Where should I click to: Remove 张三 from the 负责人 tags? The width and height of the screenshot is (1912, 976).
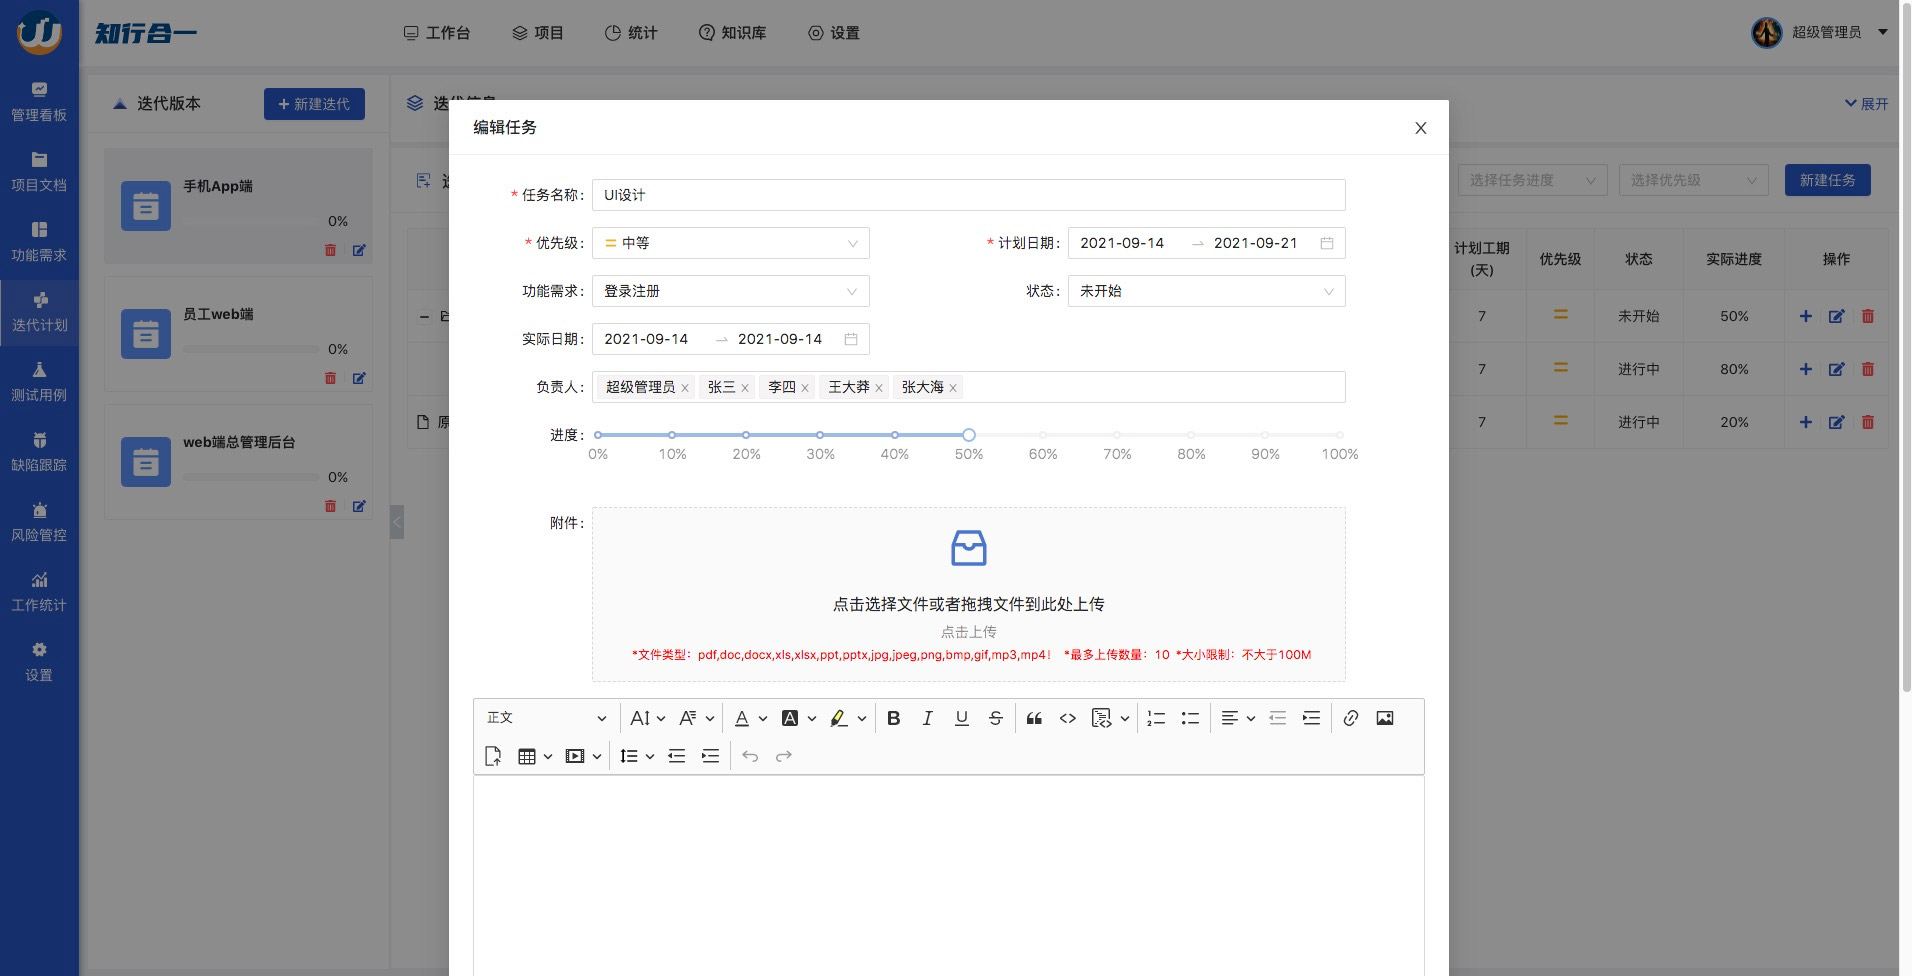click(x=745, y=388)
